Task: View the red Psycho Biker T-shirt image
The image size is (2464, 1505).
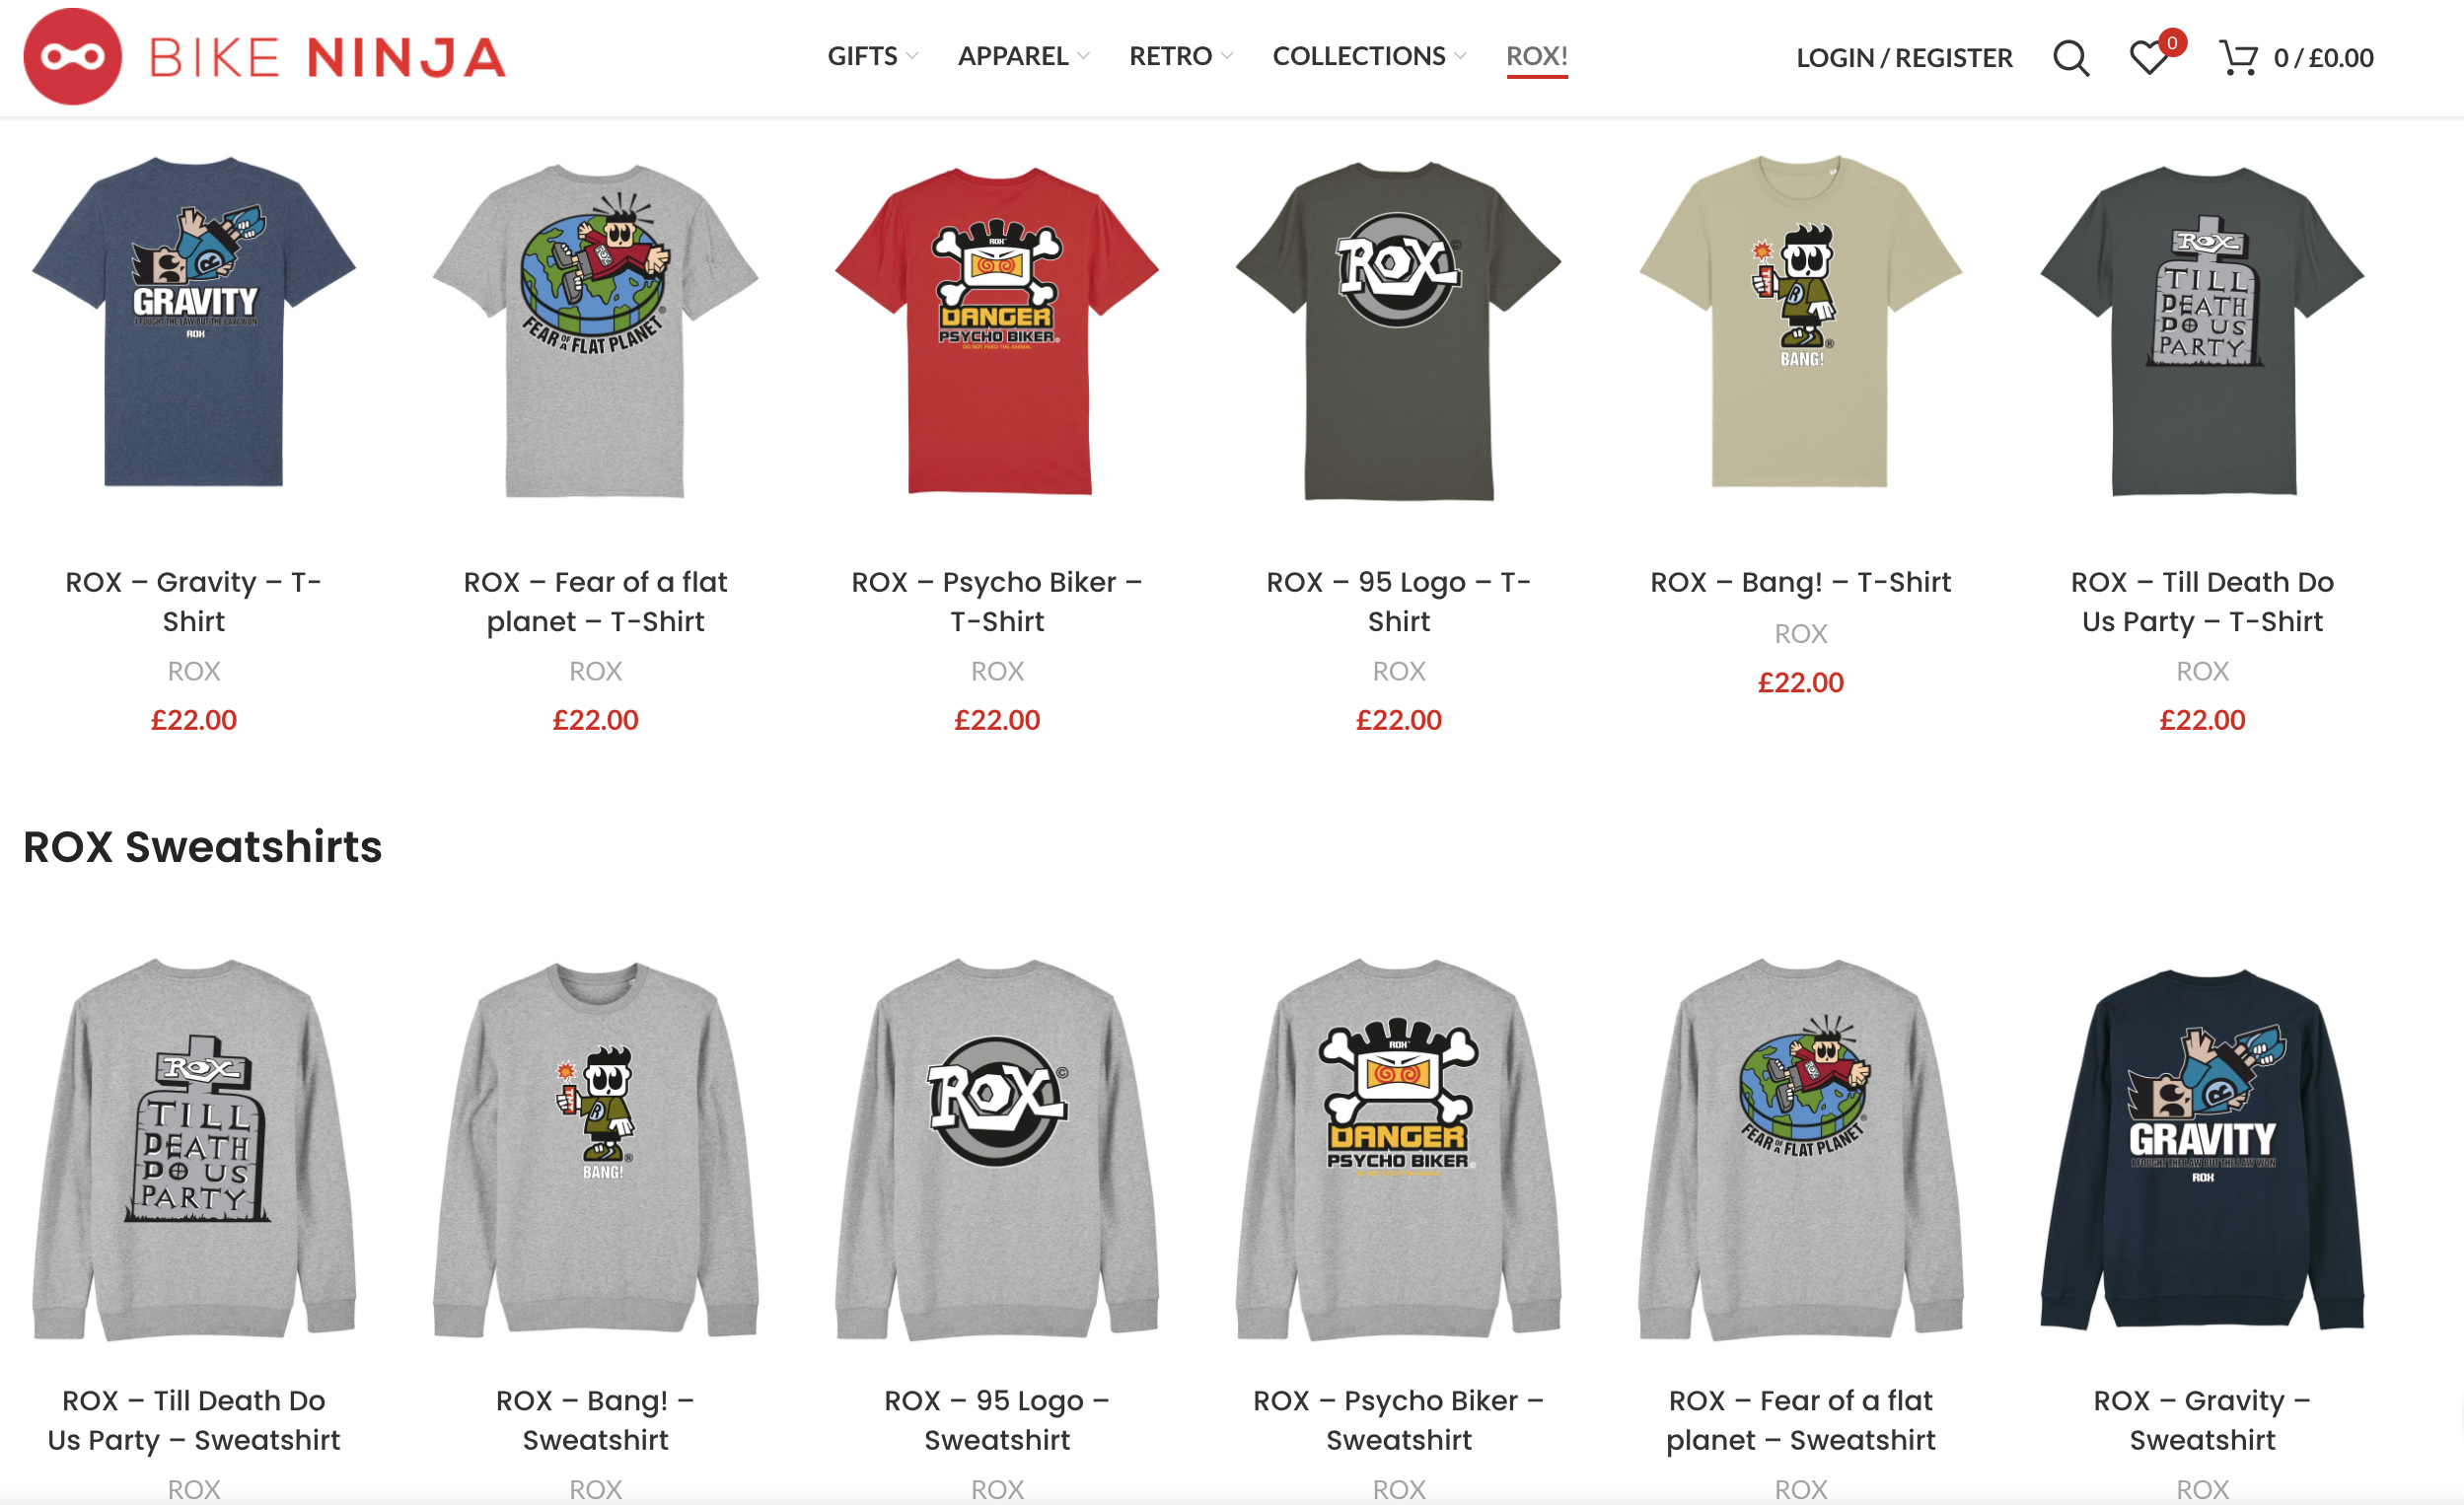Action: pyautogui.click(x=997, y=327)
